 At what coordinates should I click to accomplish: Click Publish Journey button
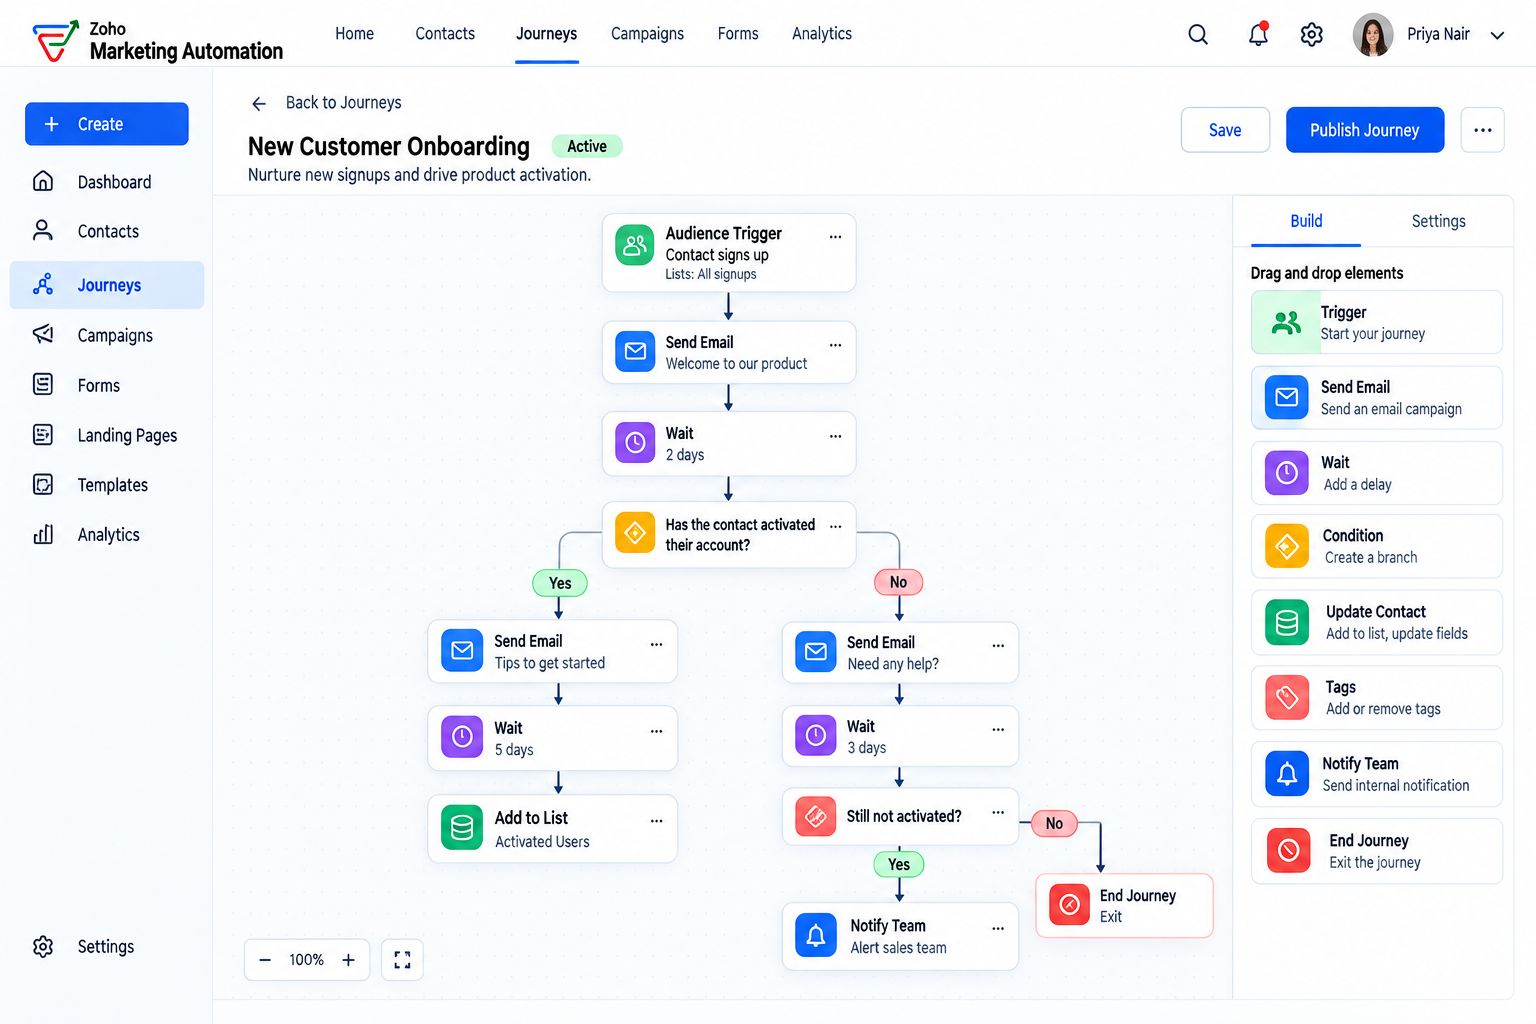pos(1365,130)
